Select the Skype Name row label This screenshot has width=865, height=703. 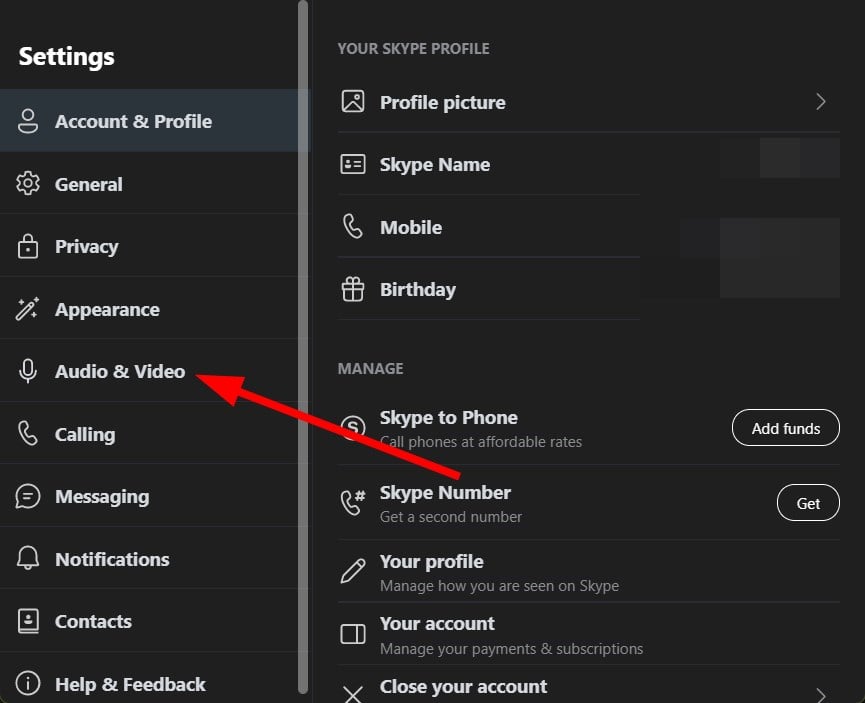(x=435, y=164)
